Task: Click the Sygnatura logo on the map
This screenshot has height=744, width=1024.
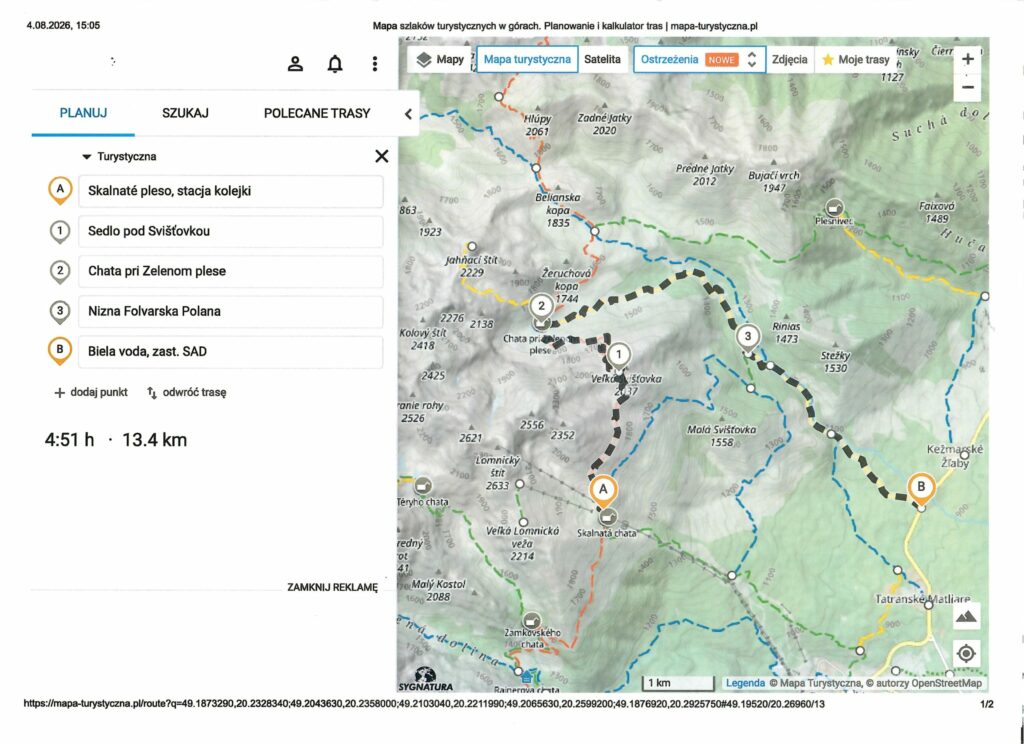Action: tap(425, 679)
